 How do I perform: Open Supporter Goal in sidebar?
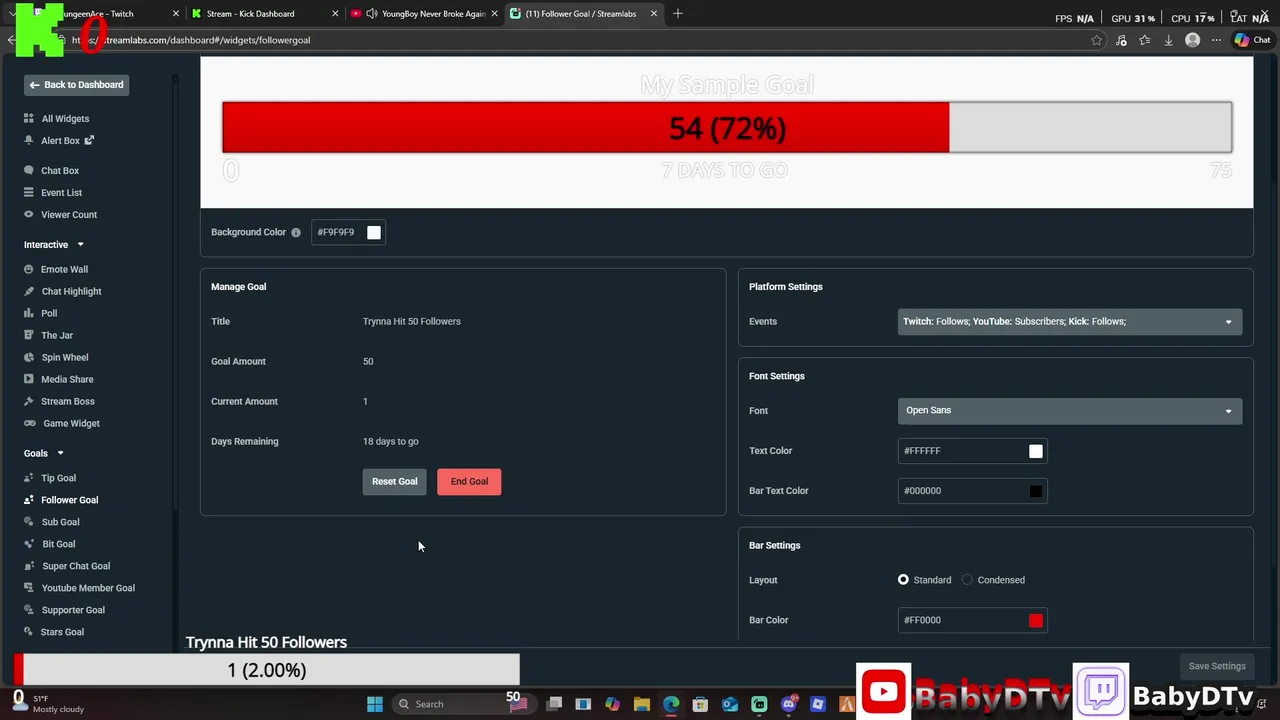click(x=72, y=610)
